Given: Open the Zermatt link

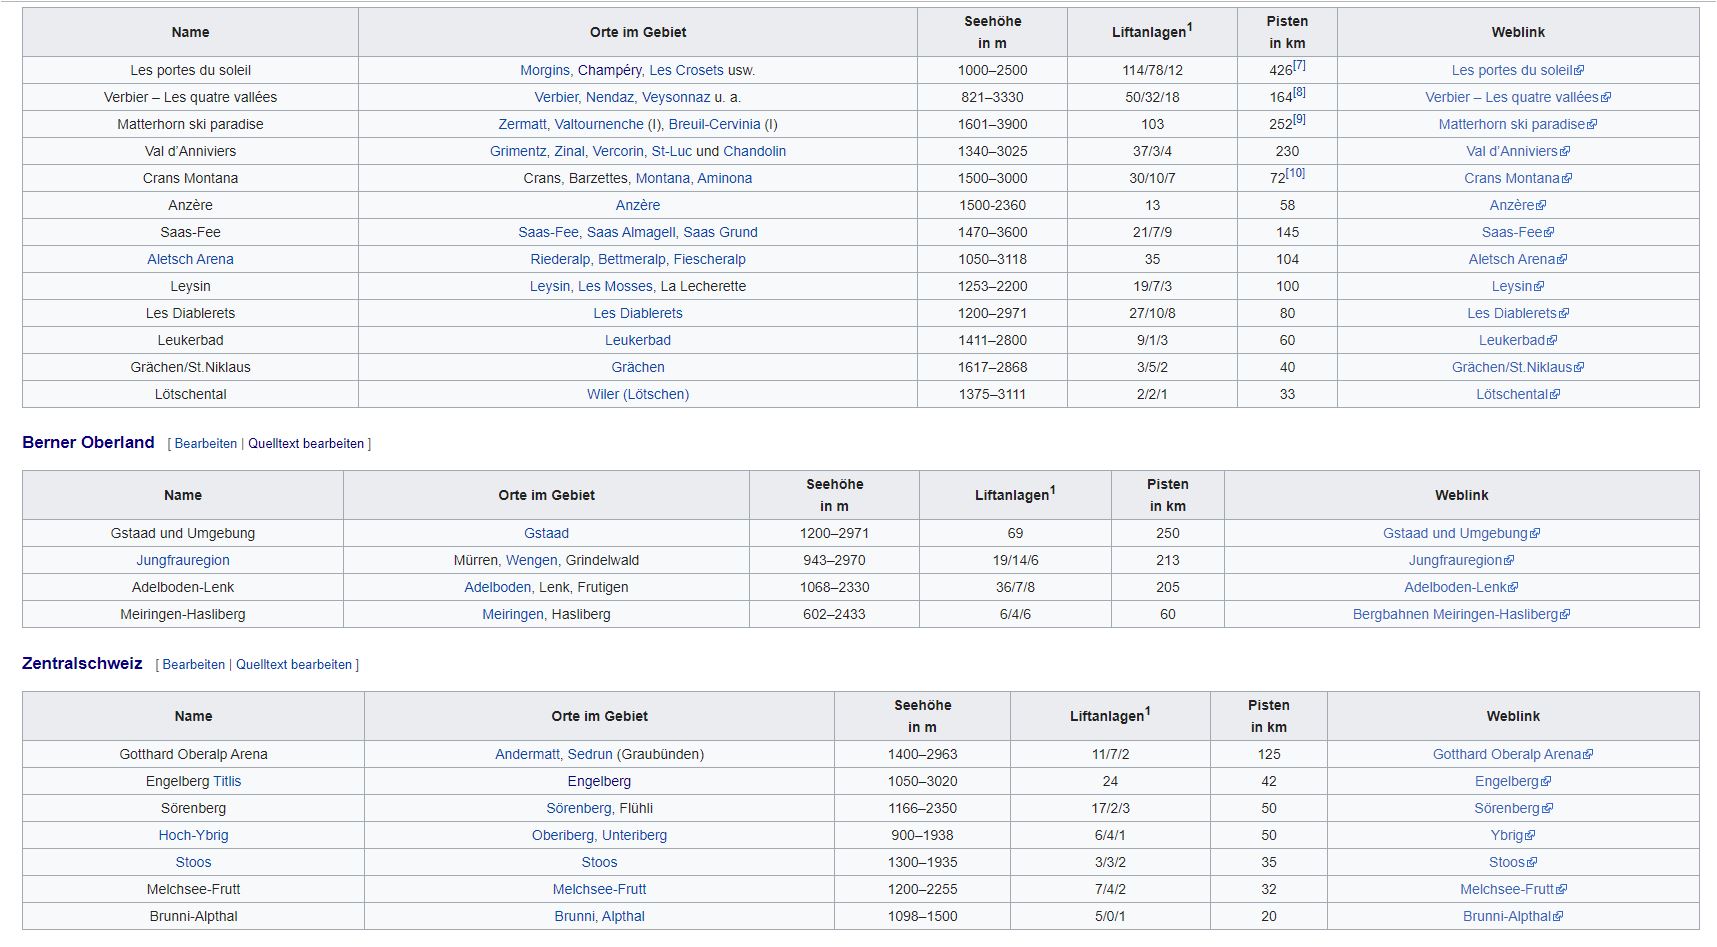Looking at the screenshot, I should [522, 124].
